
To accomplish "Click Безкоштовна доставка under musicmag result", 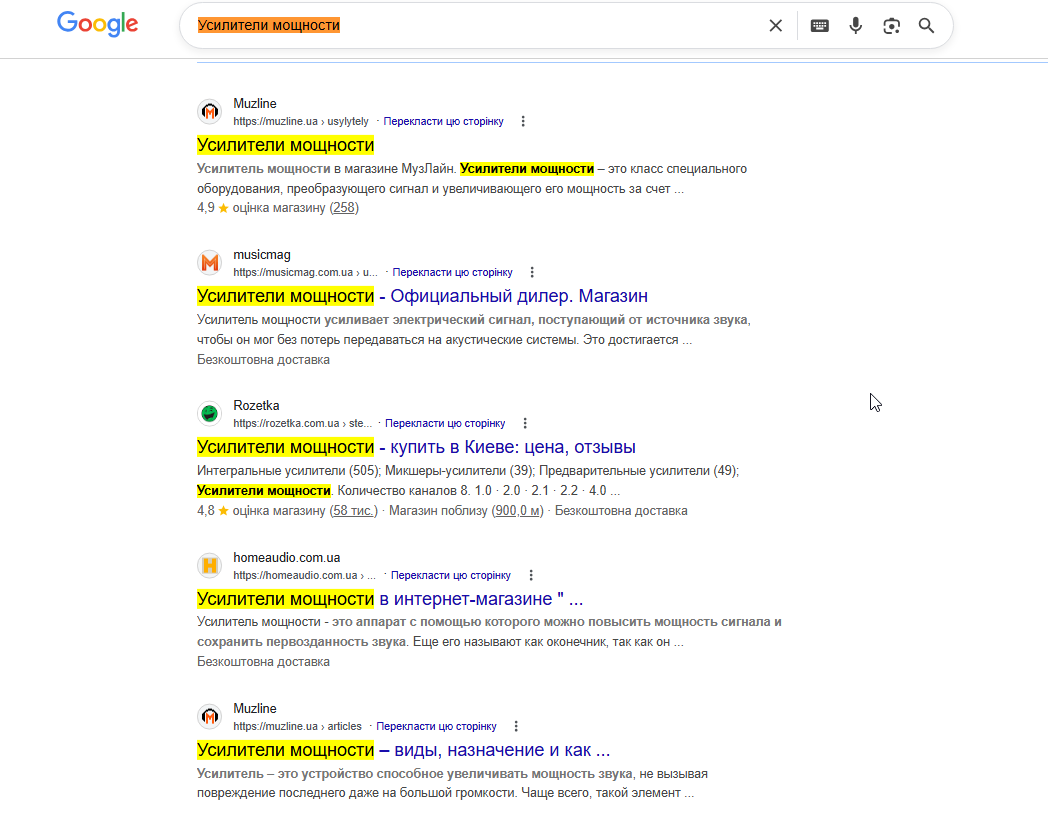I will click(263, 360).
